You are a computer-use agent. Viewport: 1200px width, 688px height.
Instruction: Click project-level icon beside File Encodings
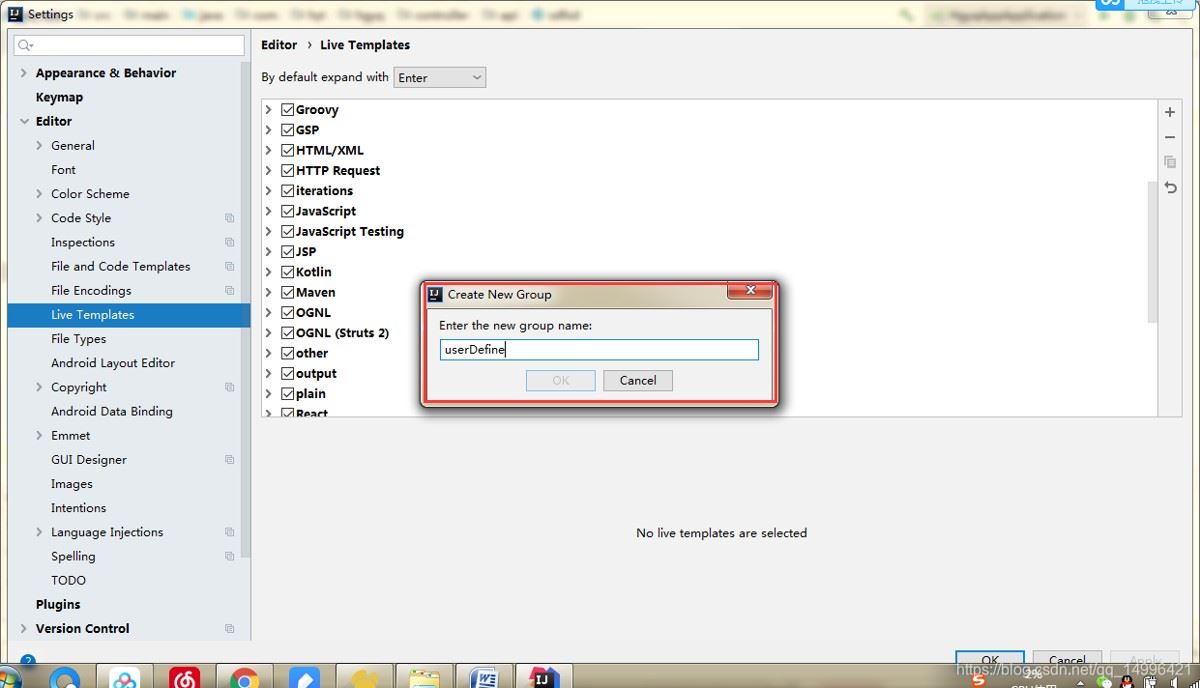(229, 291)
